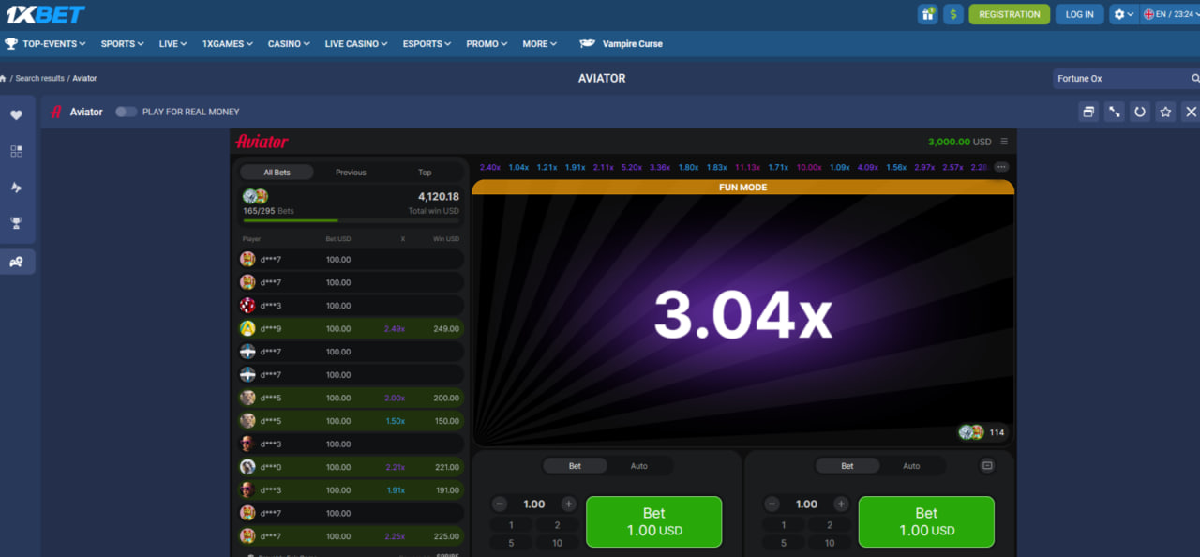
Task: Expand the LIVE menu
Action: (173, 44)
